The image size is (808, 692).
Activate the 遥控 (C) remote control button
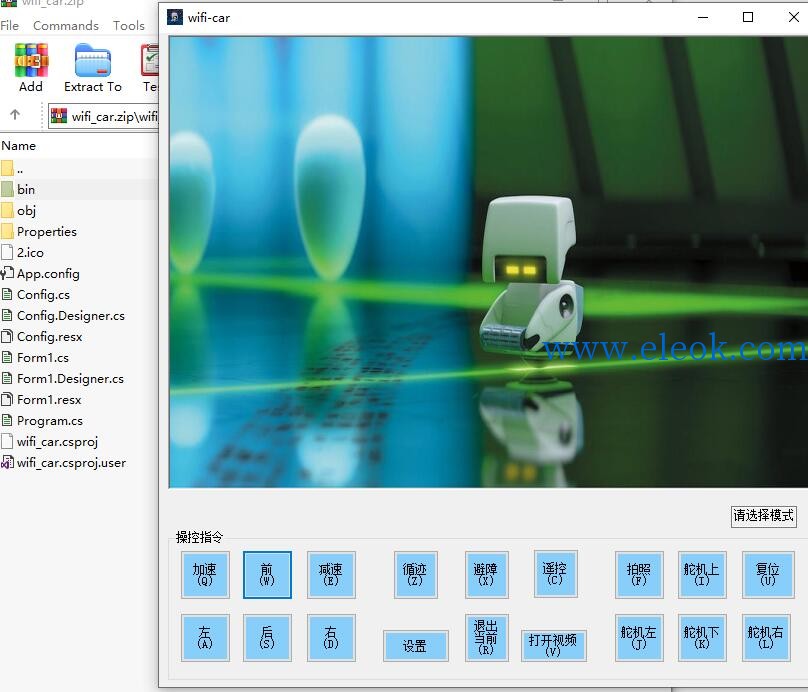(555, 573)
